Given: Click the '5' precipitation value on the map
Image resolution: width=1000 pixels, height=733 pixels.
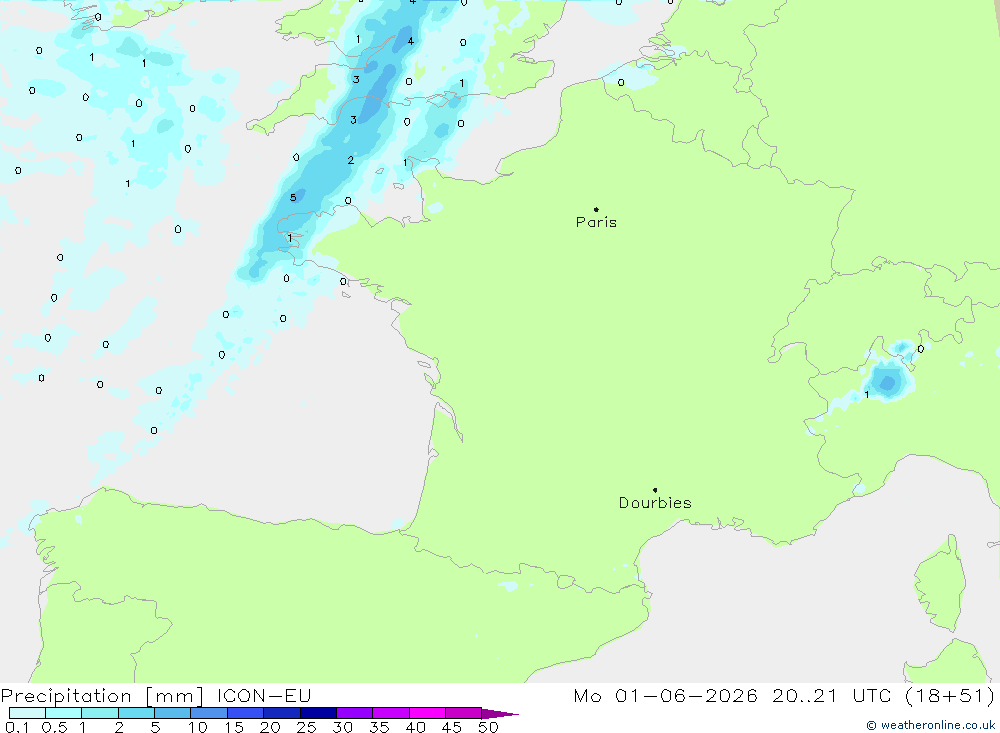Looking at the screenshot, I should coord(293,198).
